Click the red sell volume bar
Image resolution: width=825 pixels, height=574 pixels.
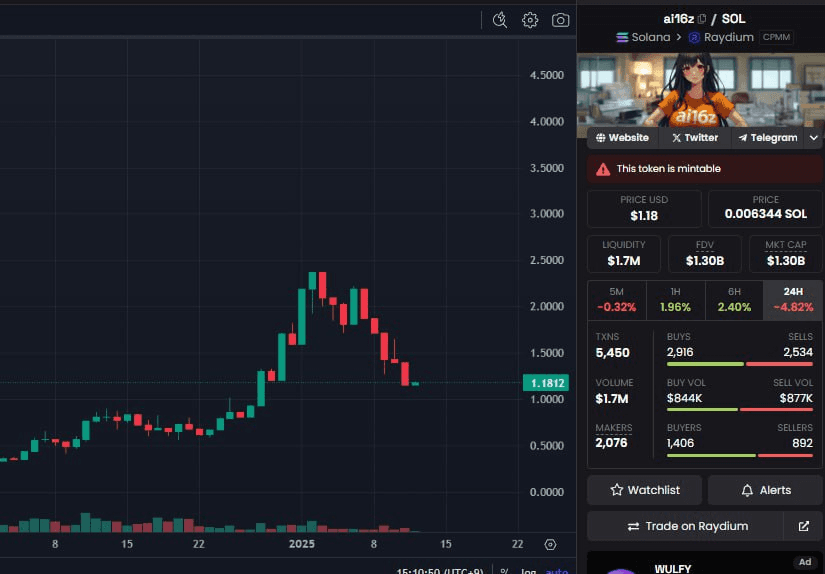point(777,409)
